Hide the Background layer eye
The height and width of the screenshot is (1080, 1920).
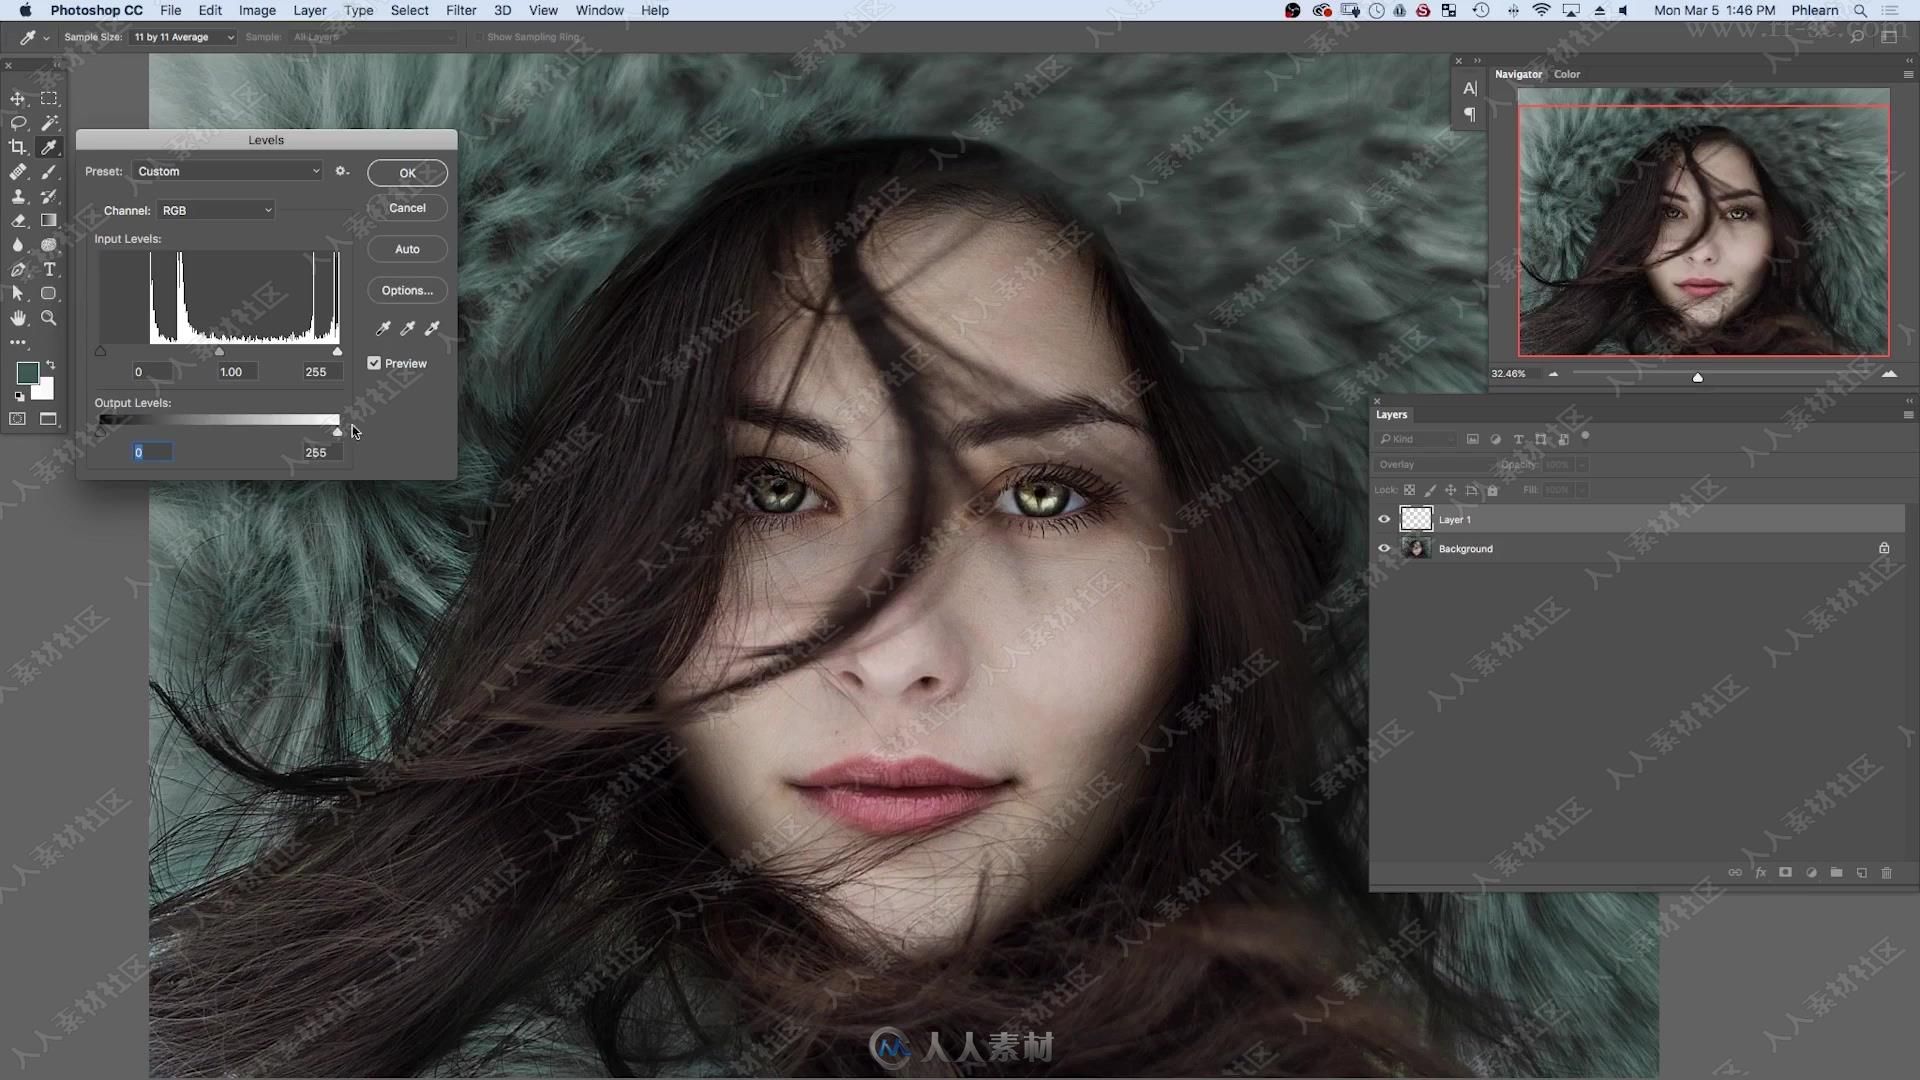tap(1384, 548)
